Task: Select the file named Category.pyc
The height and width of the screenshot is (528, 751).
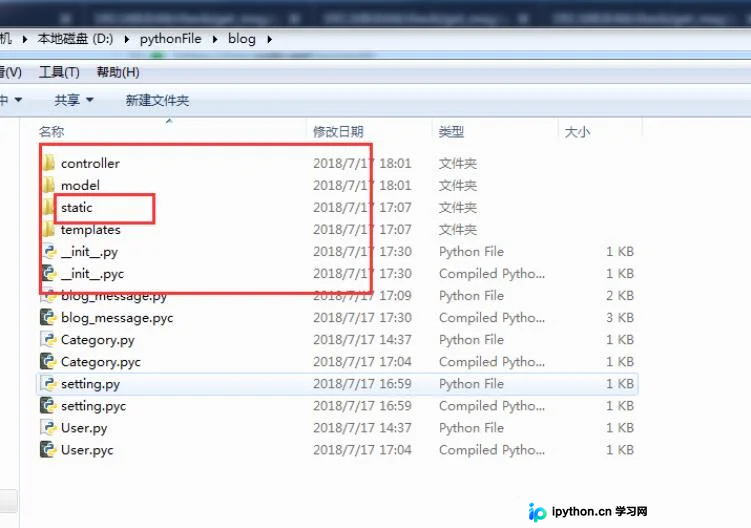Action: click(101, 362)
